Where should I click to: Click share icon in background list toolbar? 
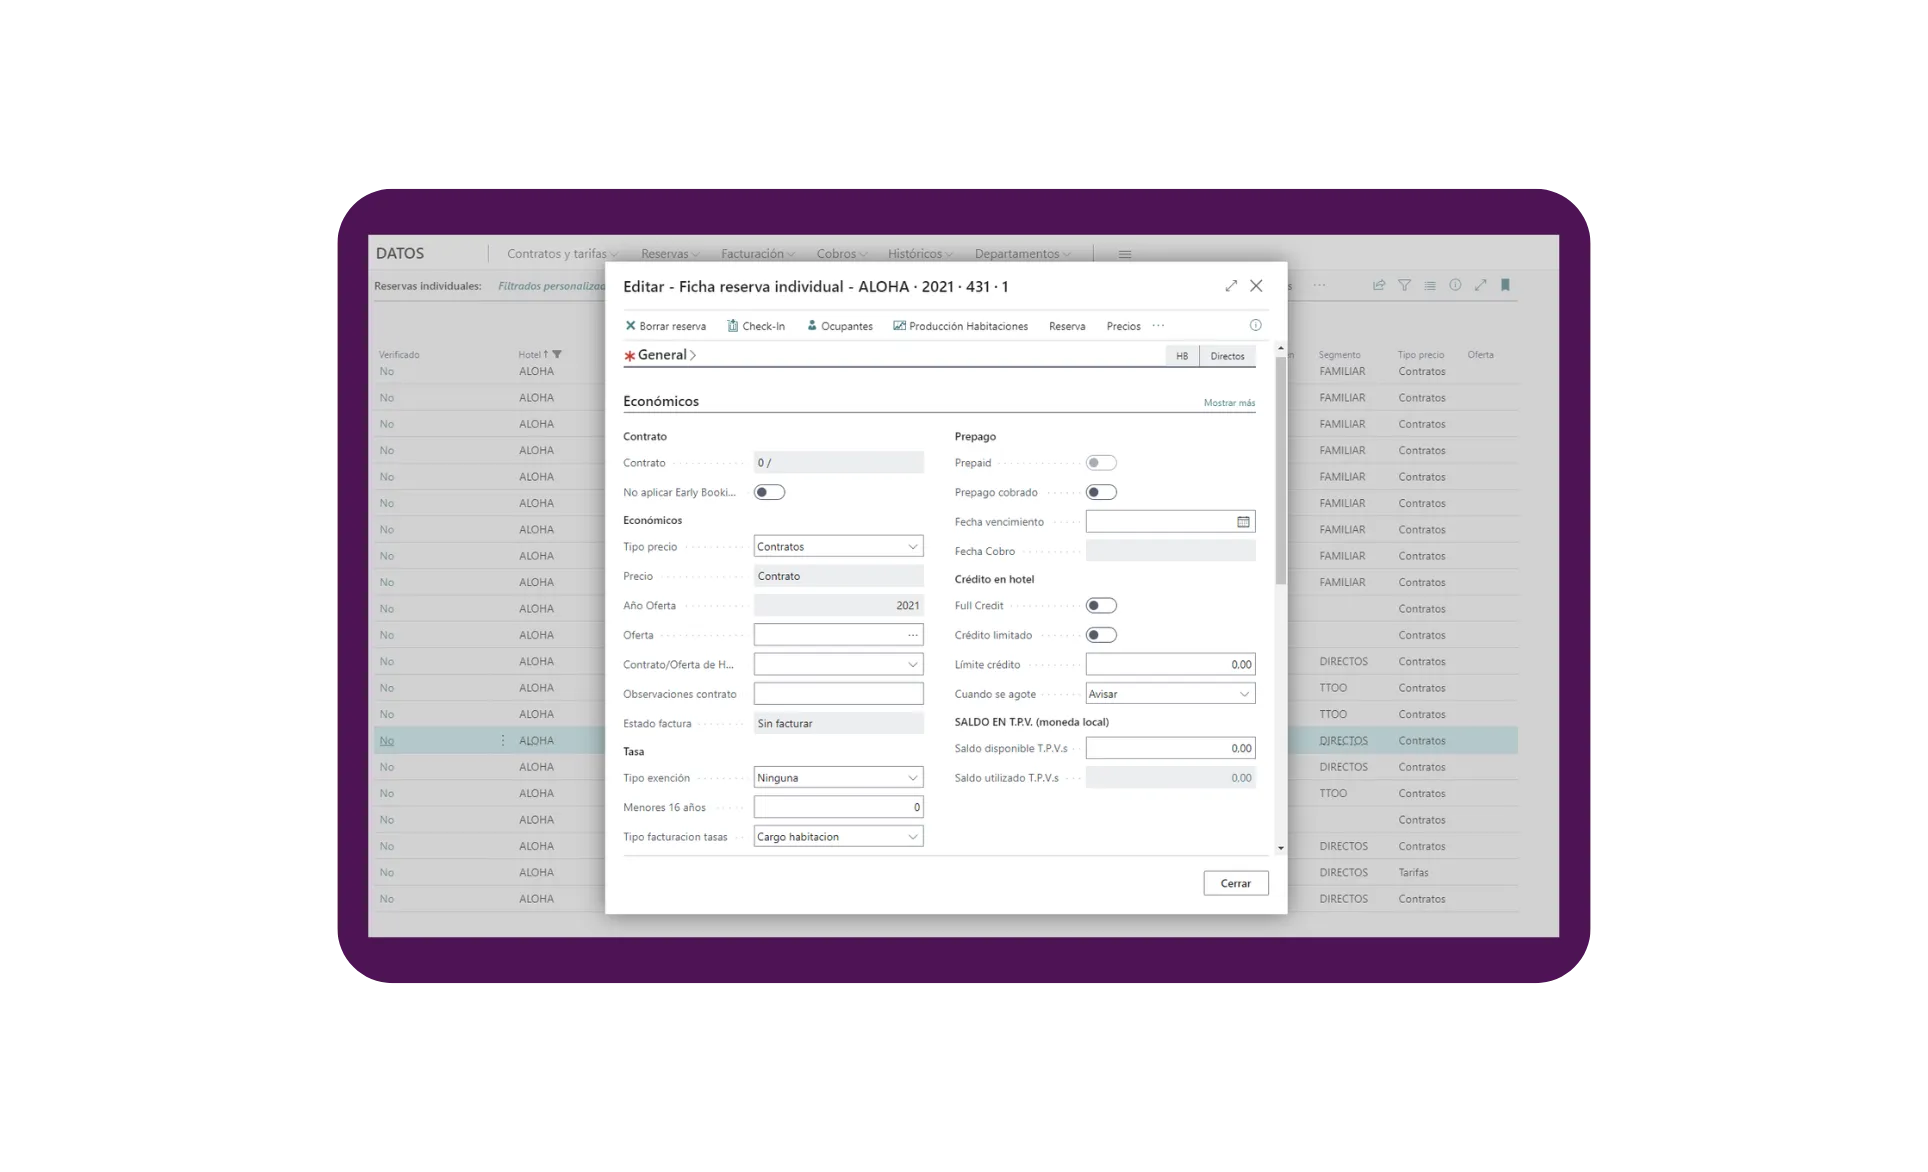pyautogui.click(x=1379, y=286)
